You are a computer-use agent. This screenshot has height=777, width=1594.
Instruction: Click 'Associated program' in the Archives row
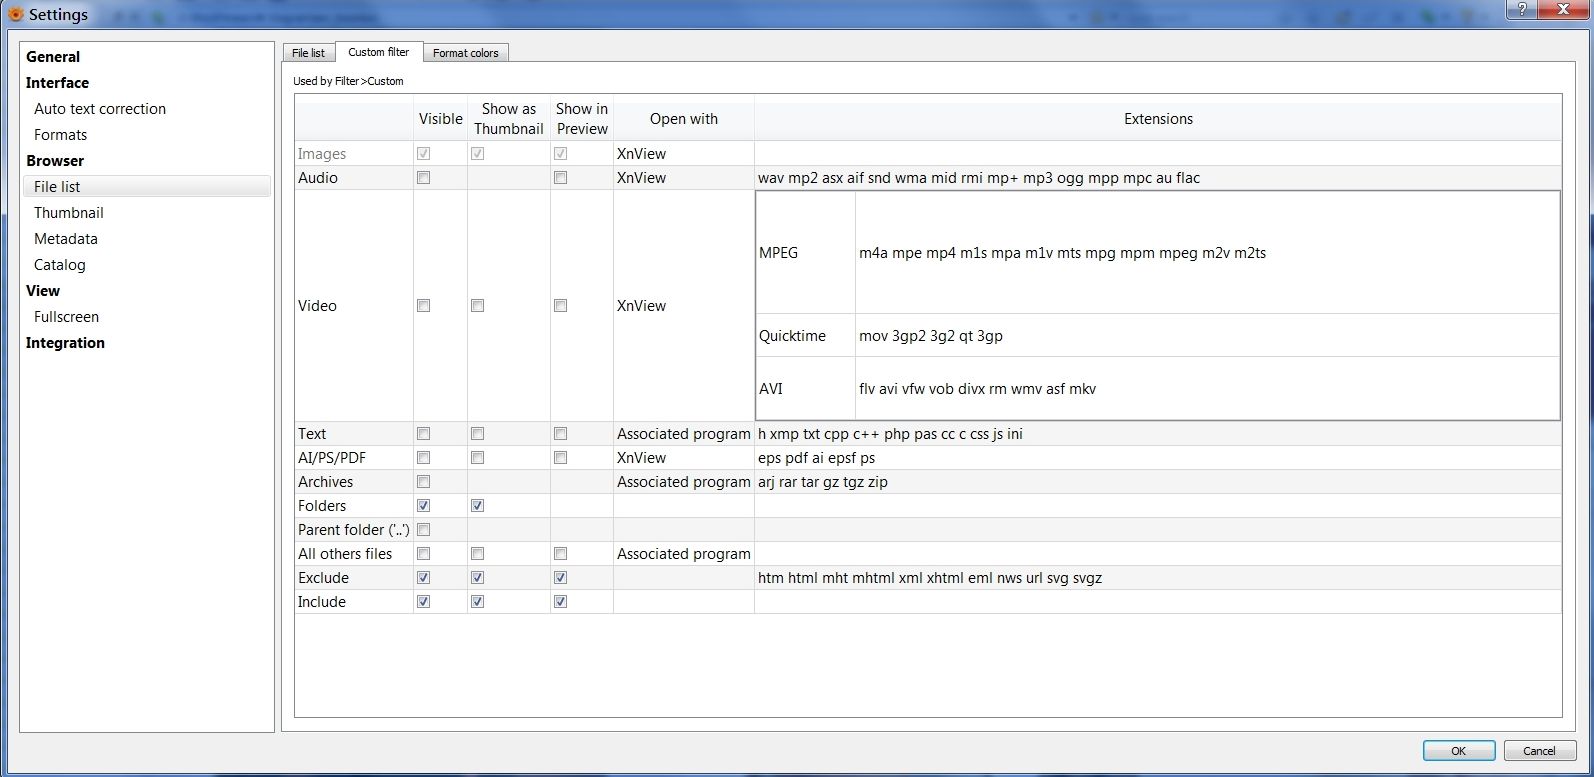(x=684, y=482)
